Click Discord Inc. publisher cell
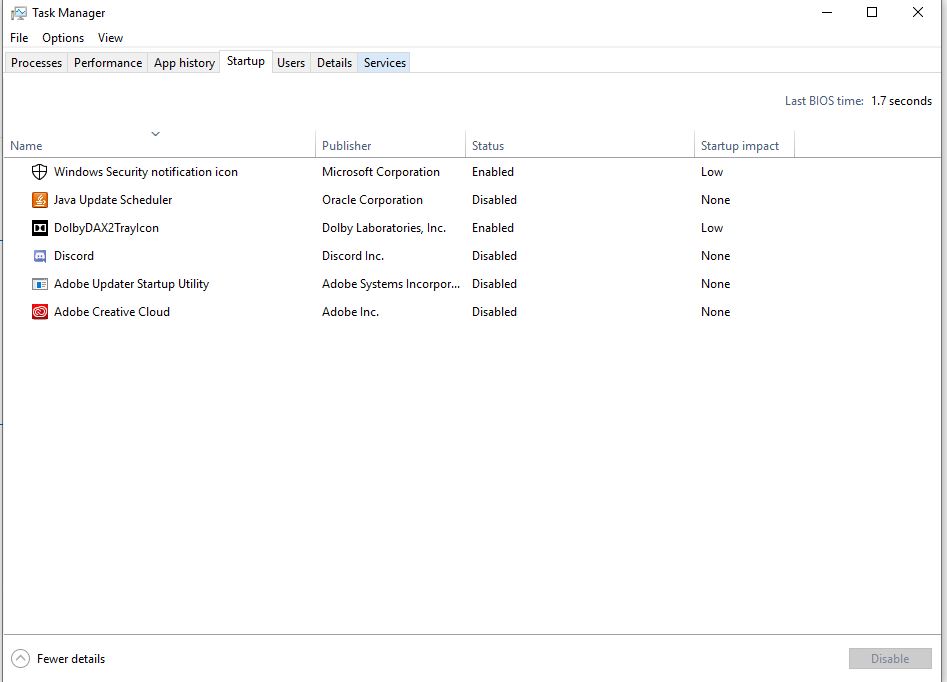 (x=353, y=256)
